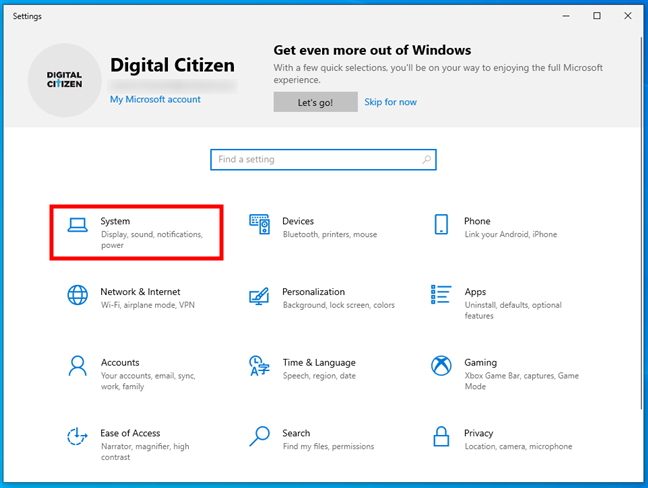Image resolution: width=648 pixels, height=488 pixels.
Task: Open the Gaming Xbox icon
Action: coord(441,366)
